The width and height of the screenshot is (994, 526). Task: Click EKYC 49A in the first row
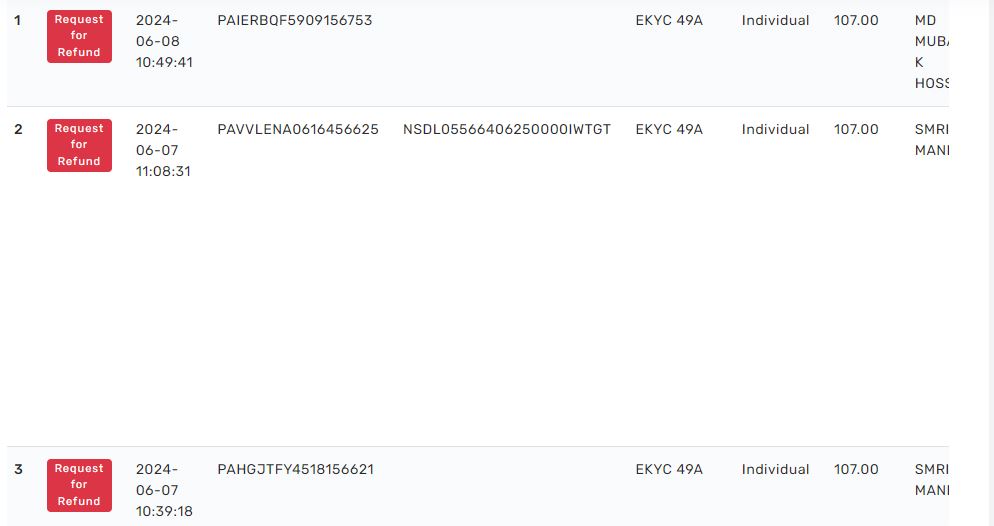tap(669, 20)
